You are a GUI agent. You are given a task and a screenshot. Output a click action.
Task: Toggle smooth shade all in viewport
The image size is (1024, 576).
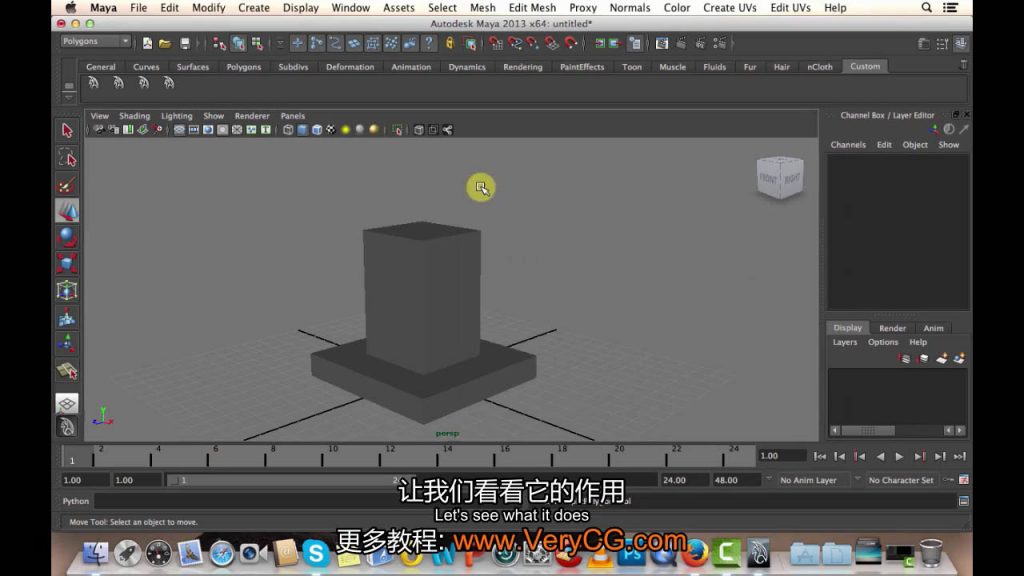302,130
